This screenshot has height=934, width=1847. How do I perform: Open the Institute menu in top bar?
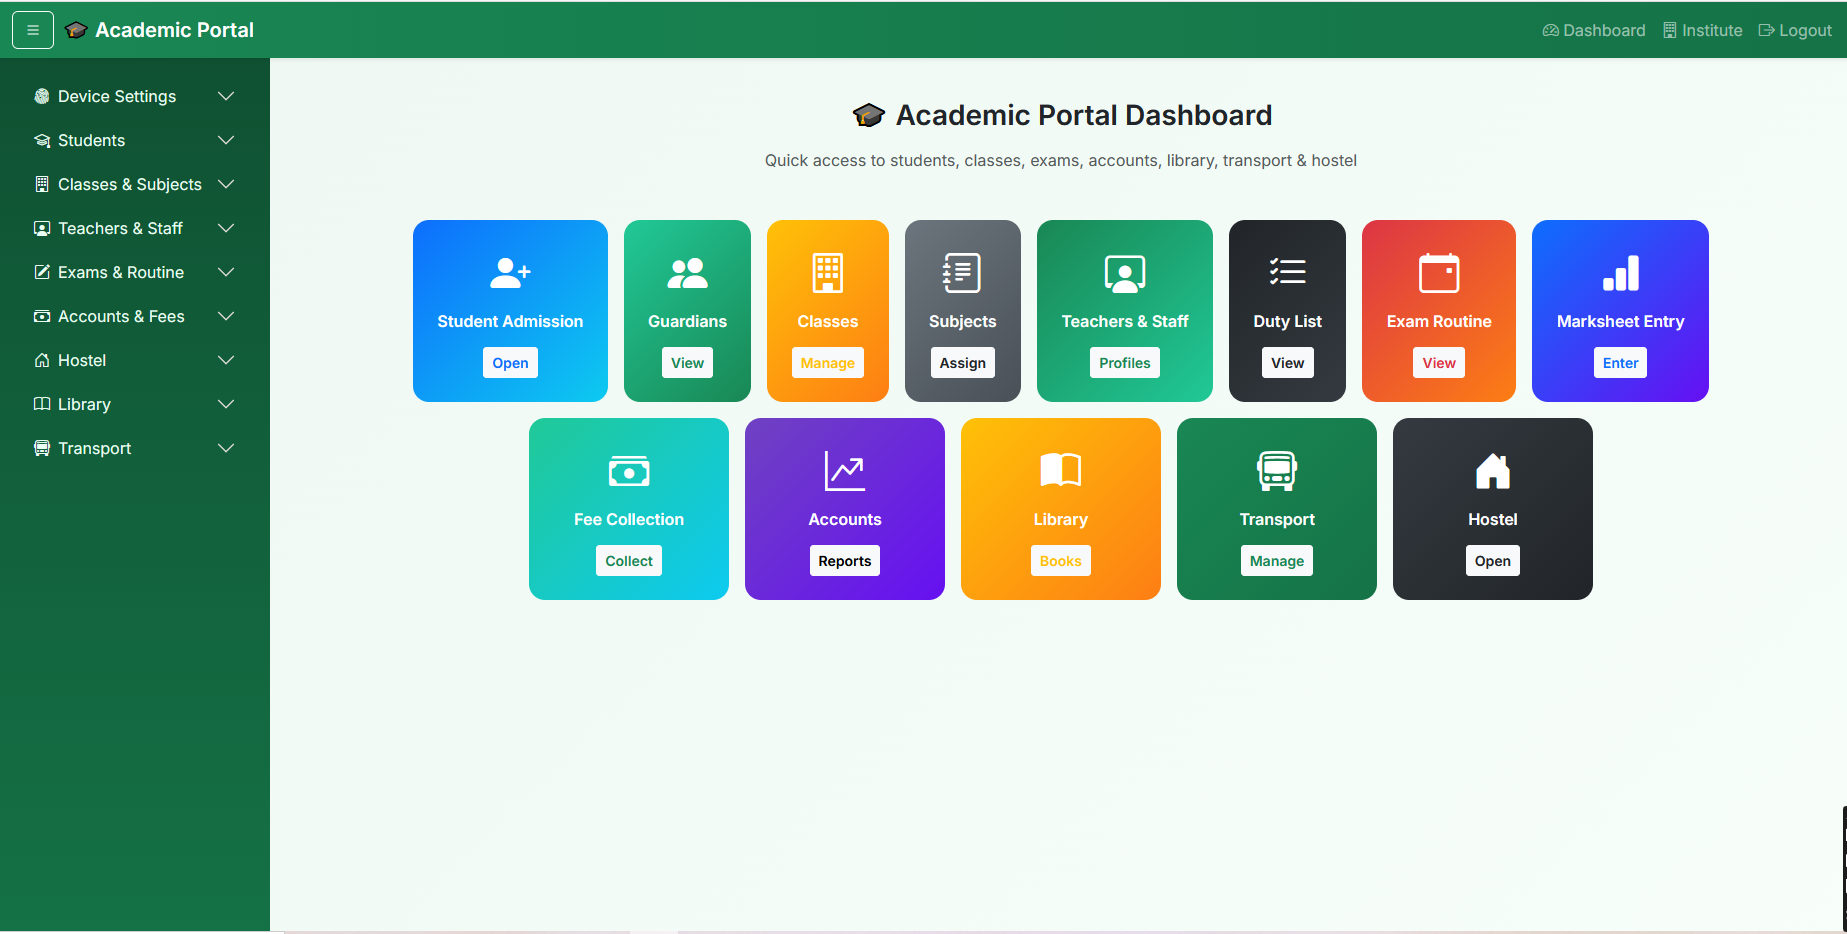pos(1703,30)
